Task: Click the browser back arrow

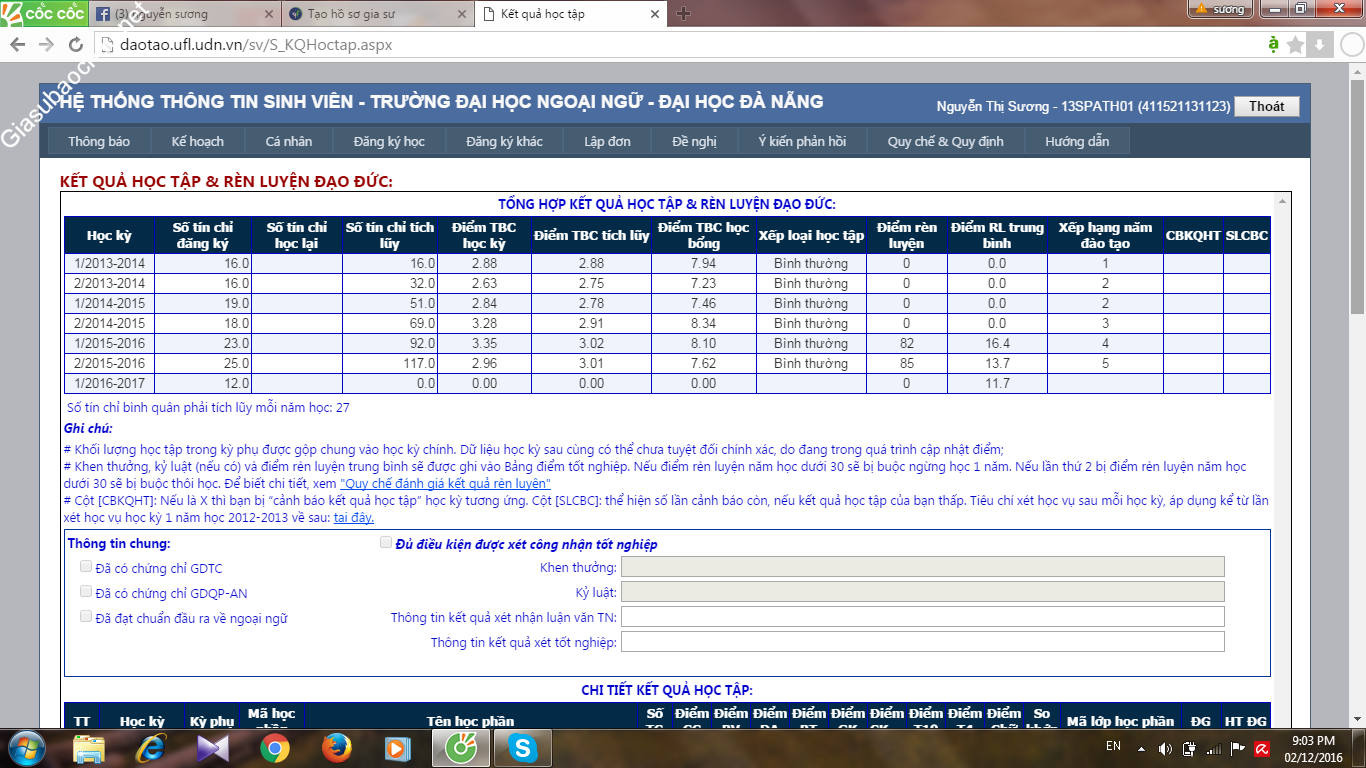Action: (x=18, y=45)
